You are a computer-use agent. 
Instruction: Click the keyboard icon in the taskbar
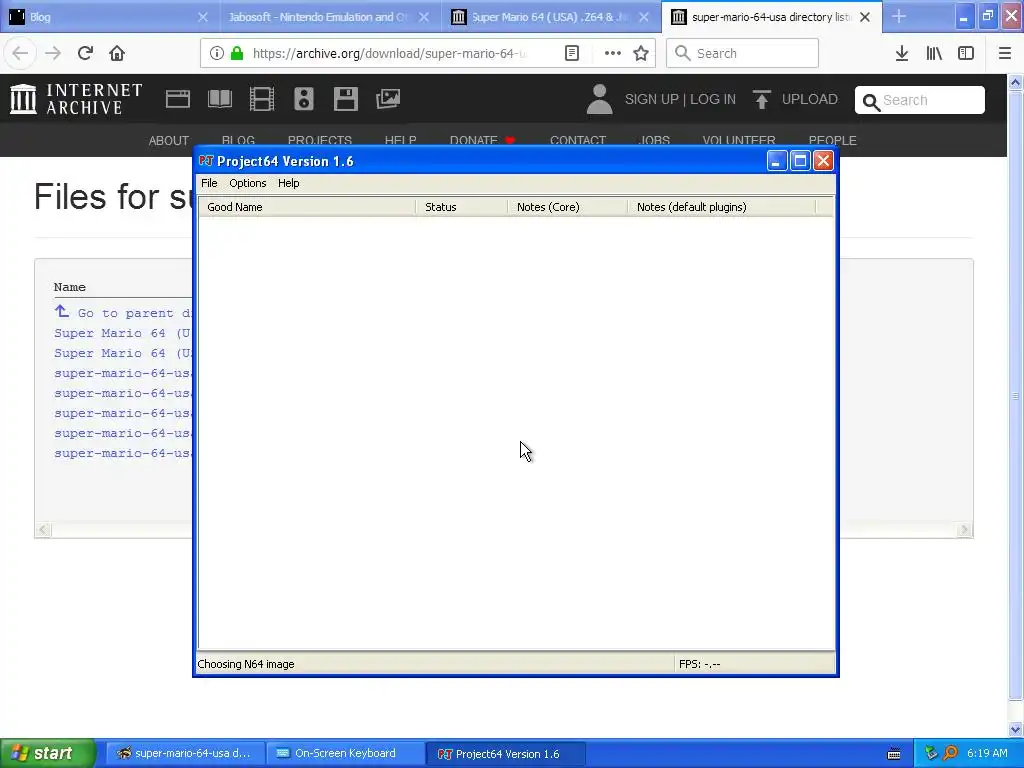[x=894, y=754]
